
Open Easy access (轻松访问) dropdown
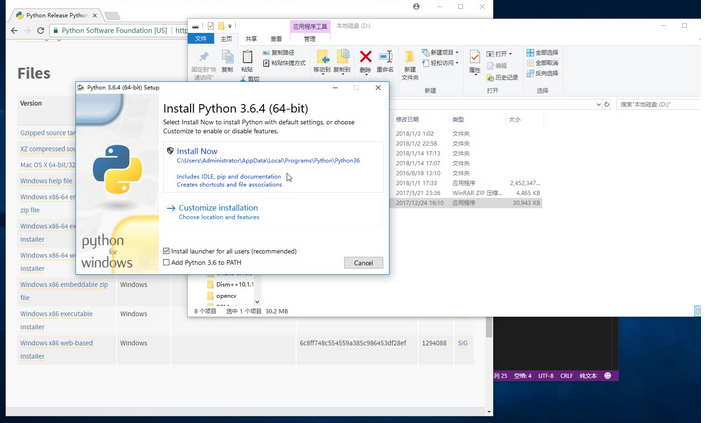point(440,63)
